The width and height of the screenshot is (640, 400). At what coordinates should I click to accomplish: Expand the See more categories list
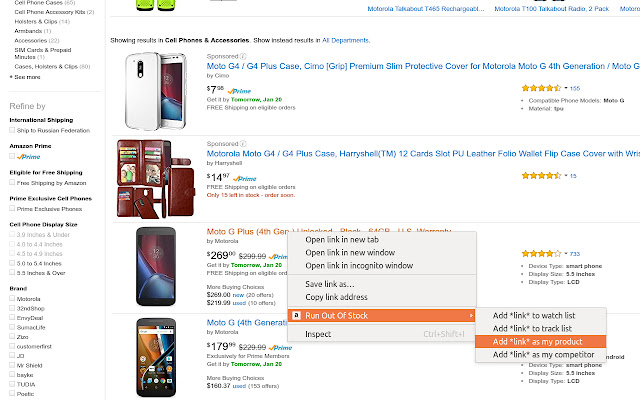(26, 76)
